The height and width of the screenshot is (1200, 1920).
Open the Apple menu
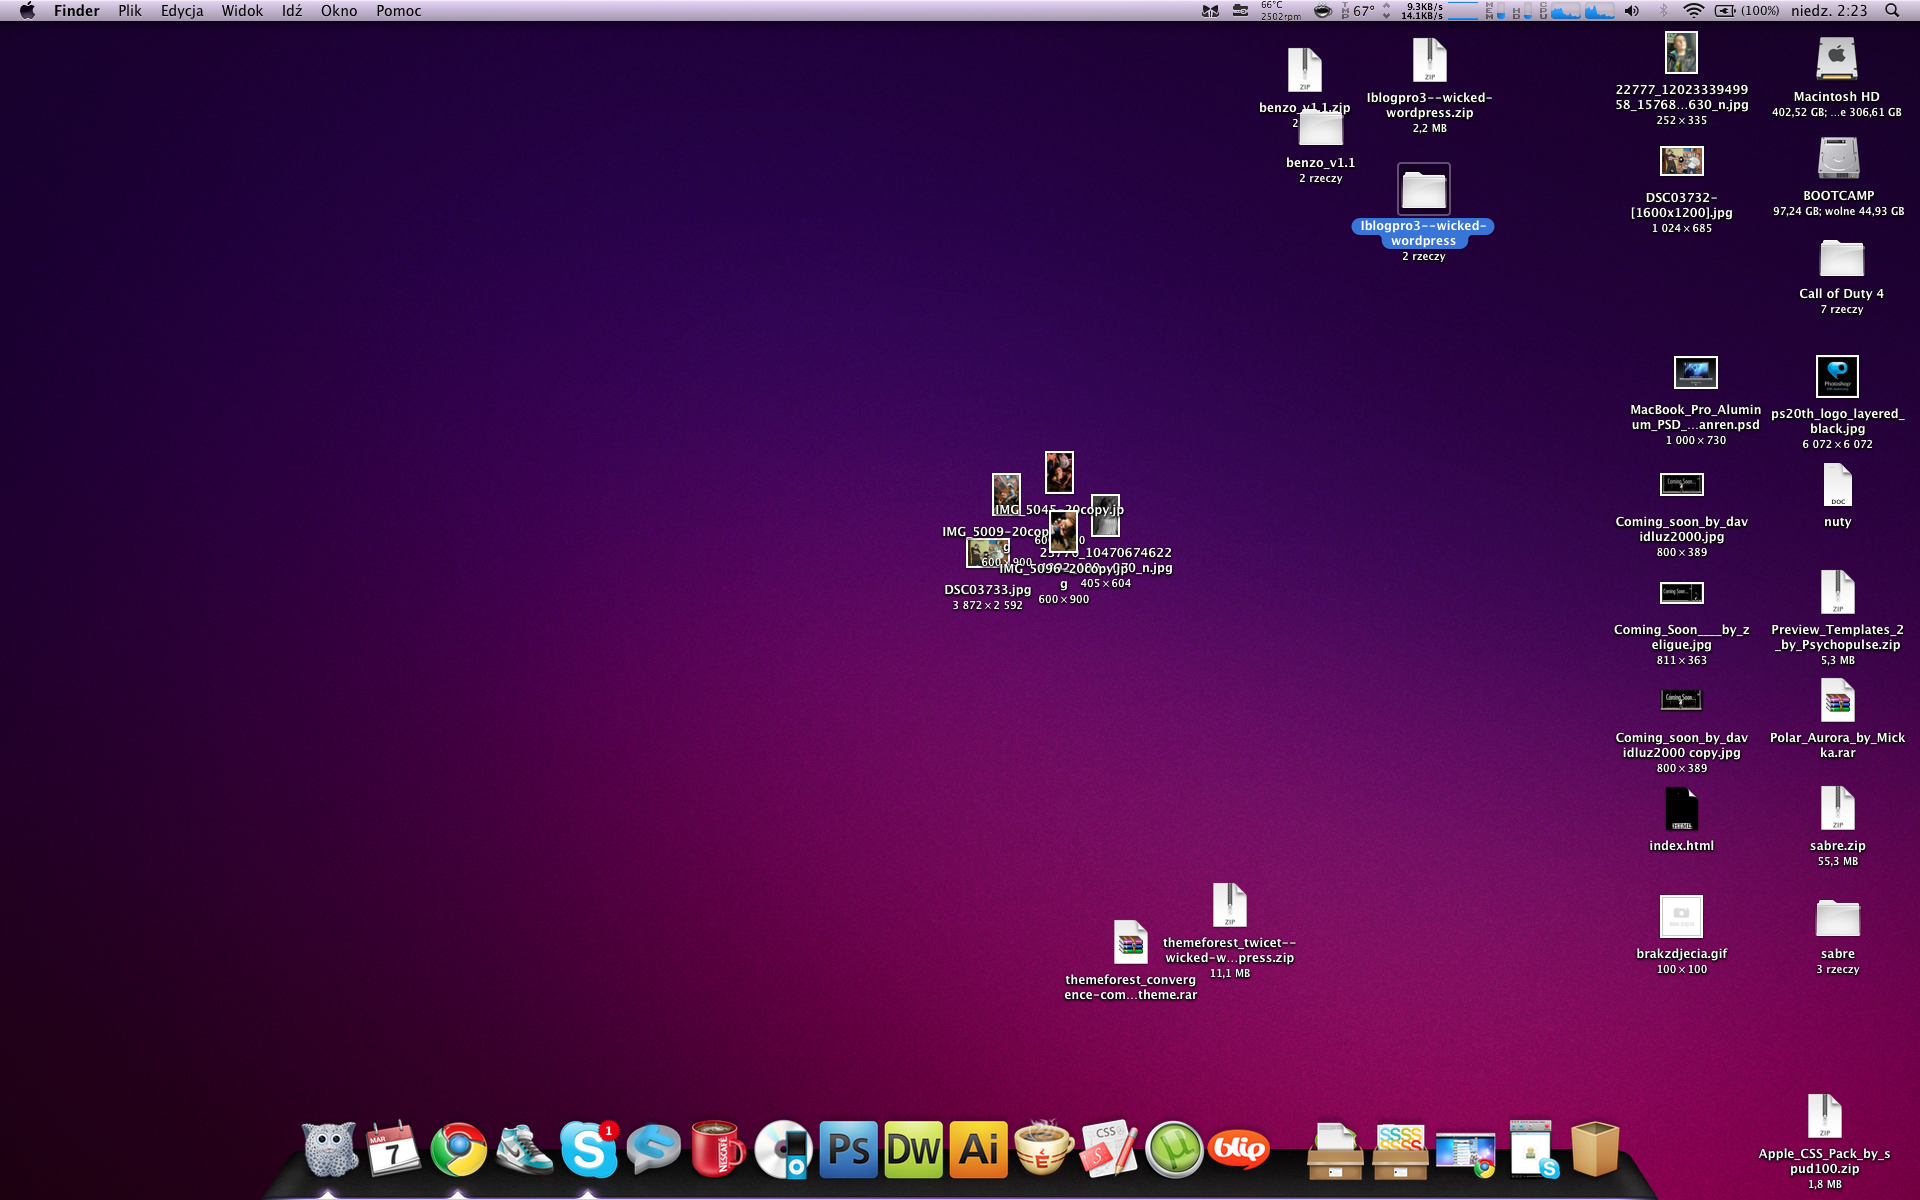coord(27,11)
